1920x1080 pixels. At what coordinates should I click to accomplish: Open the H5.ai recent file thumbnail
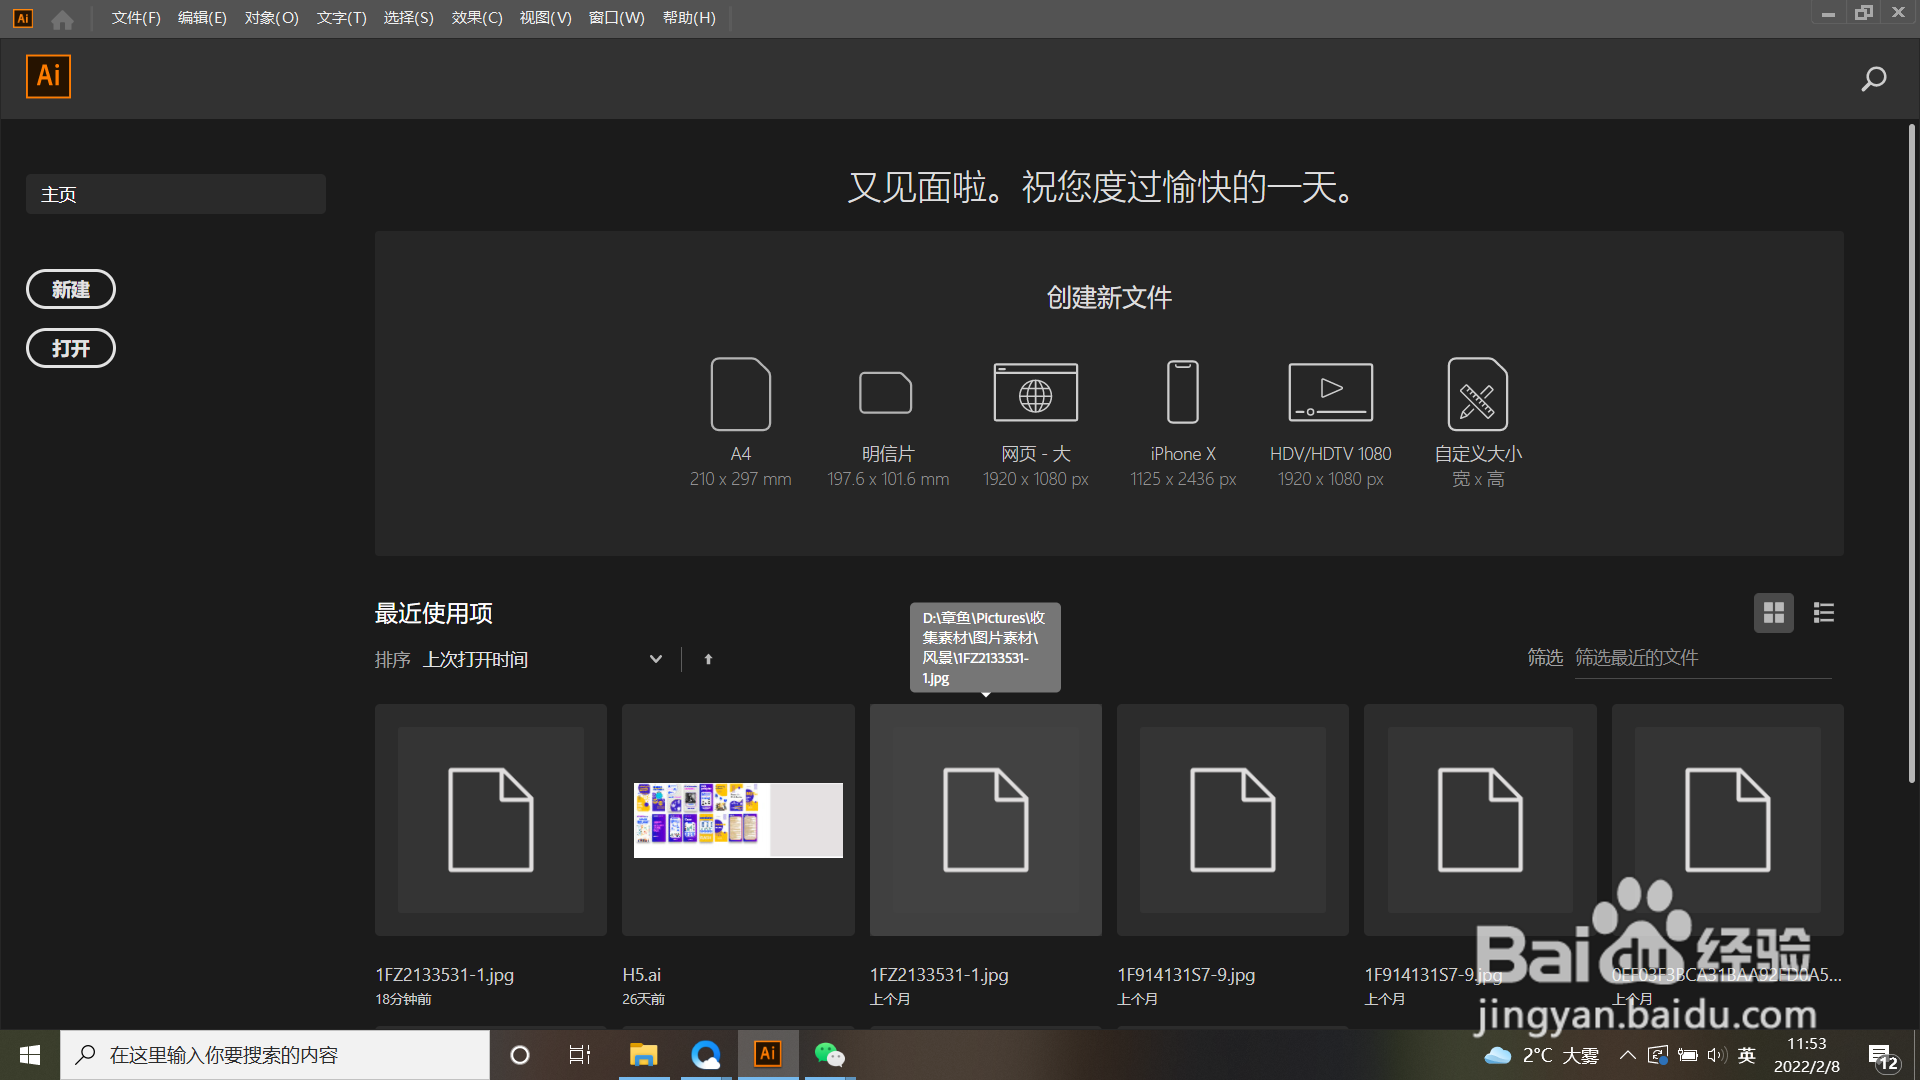point(738,820)
